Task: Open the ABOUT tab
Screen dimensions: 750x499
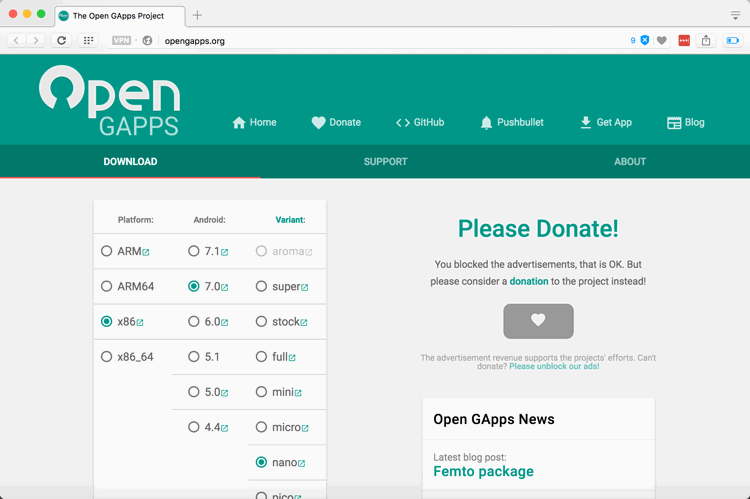Action: pos(630,162)
